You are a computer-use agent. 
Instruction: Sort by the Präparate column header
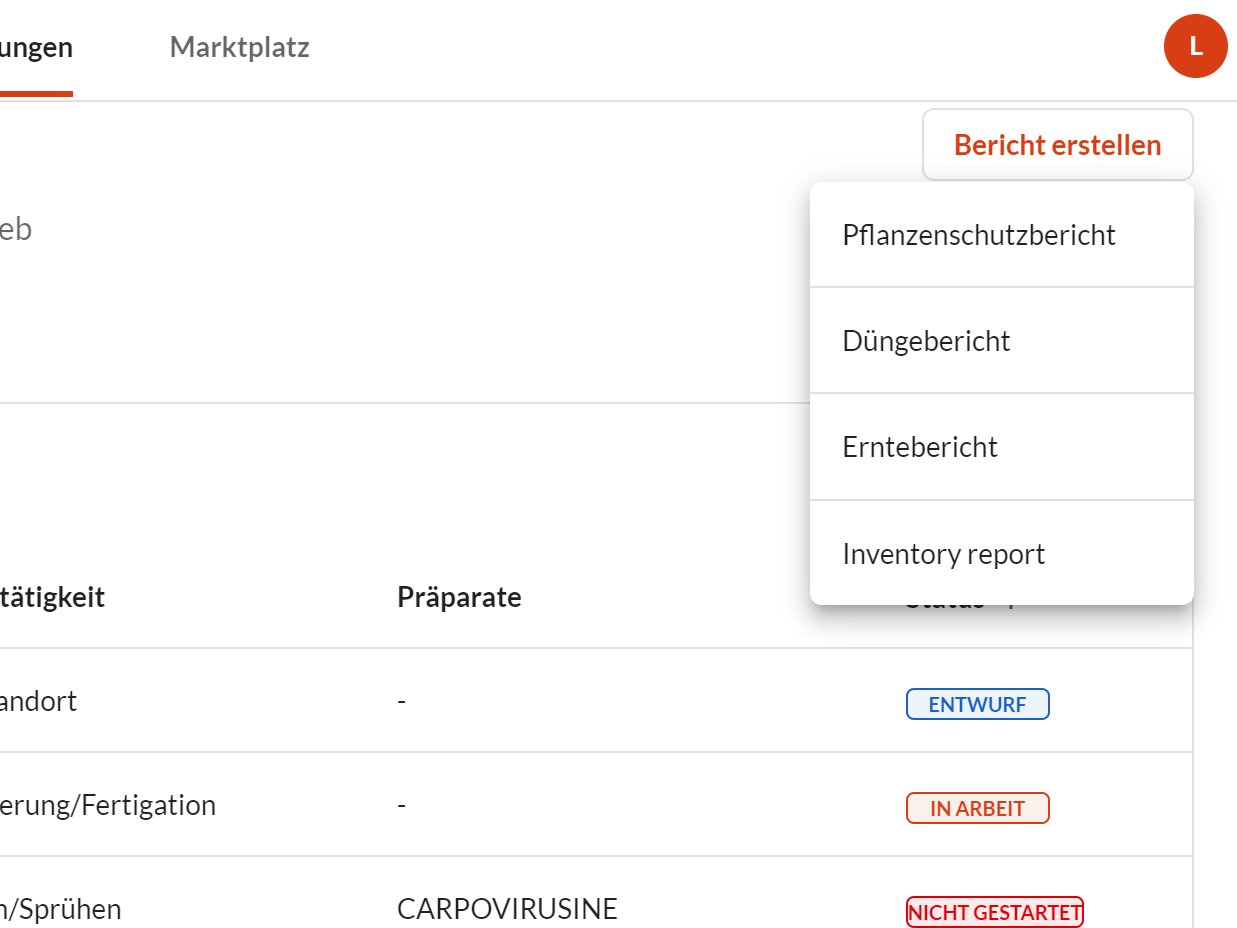[459, 598]
